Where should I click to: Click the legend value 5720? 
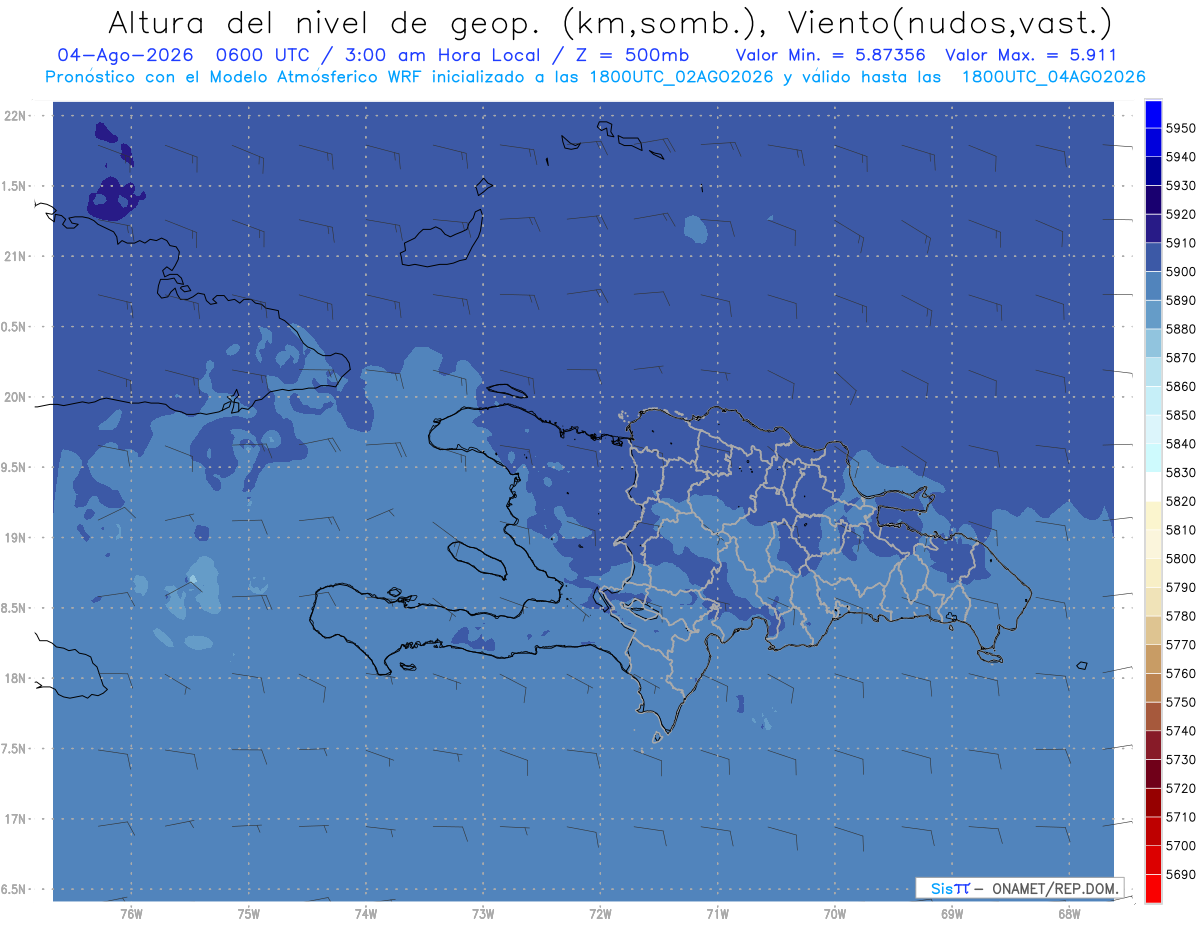pyautogui.click(x=1180, y=788)
